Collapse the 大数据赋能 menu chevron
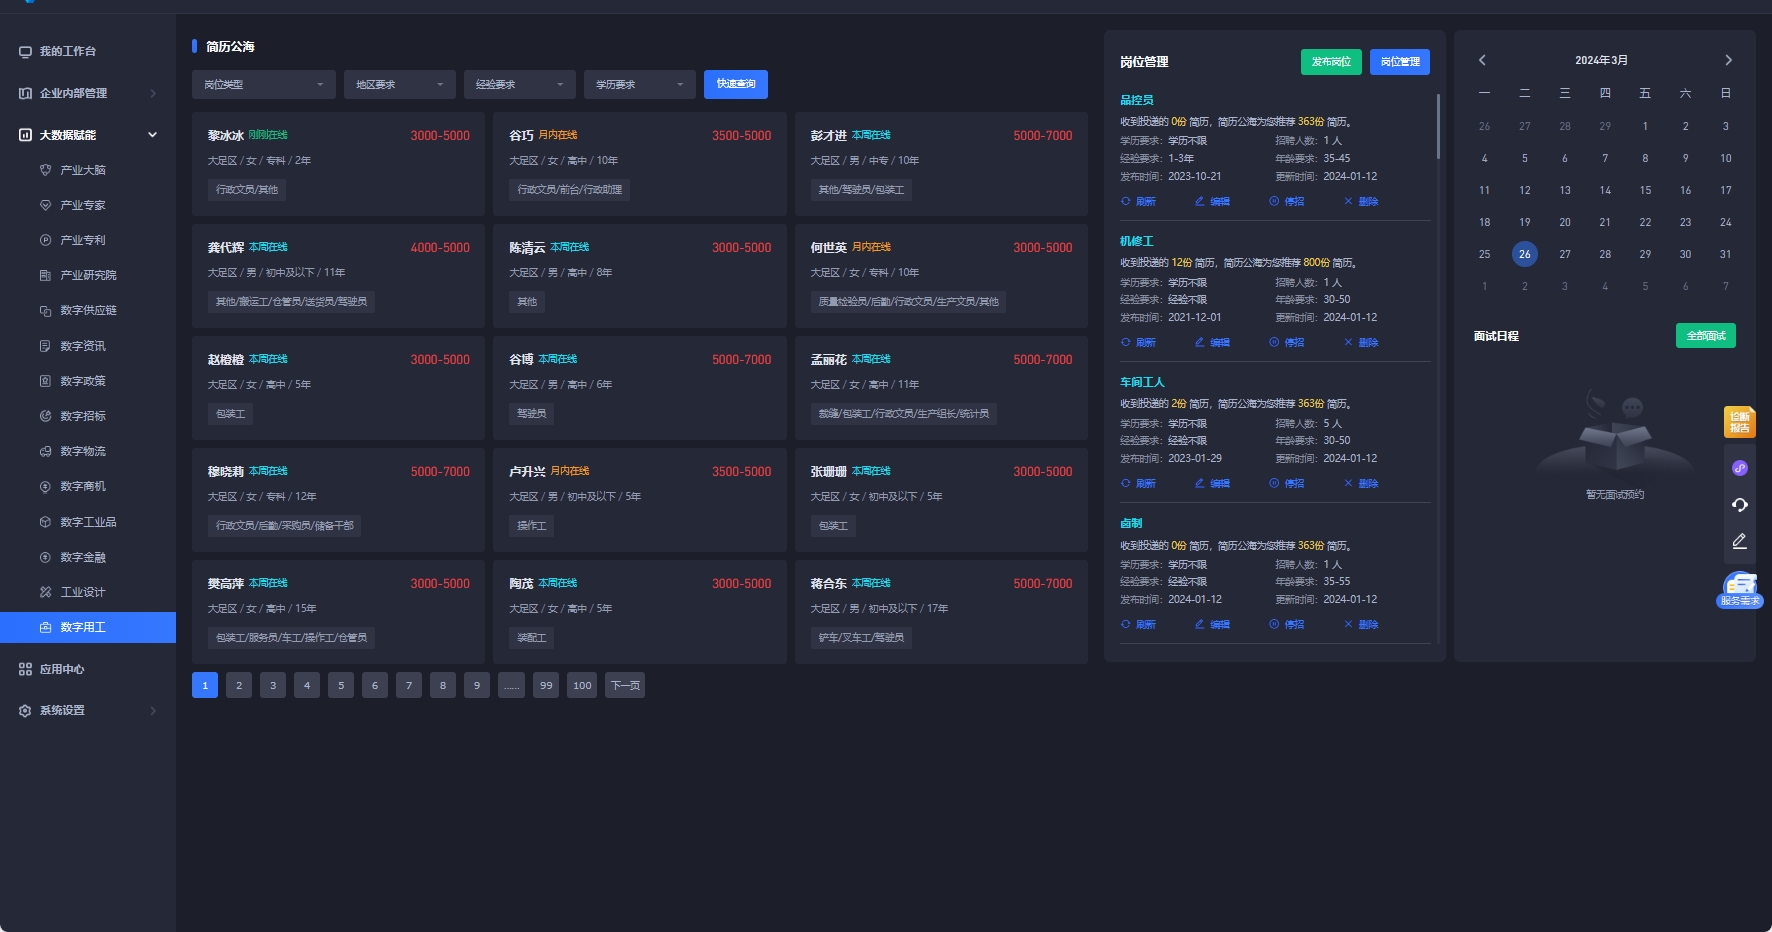Image resolution: width=1772 pixels, height=932 pixels. (153, 135)
